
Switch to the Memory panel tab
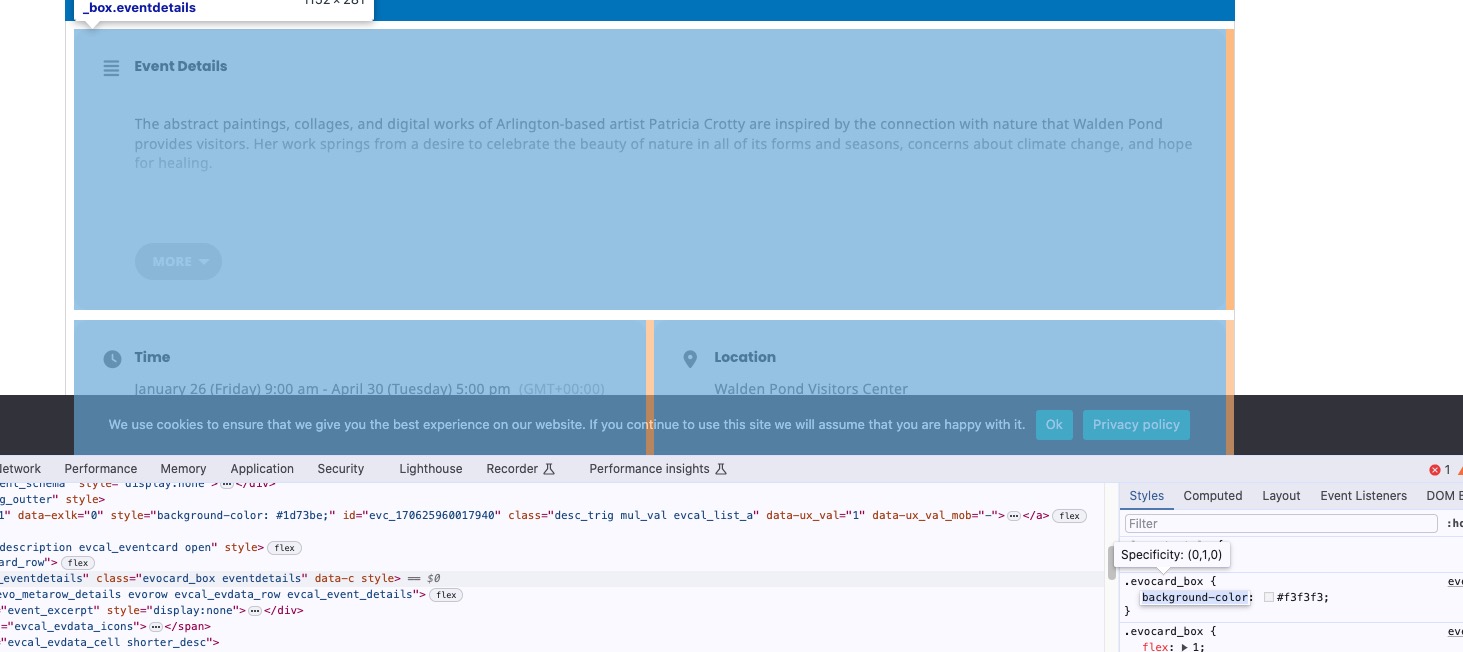tap(183, 469)
